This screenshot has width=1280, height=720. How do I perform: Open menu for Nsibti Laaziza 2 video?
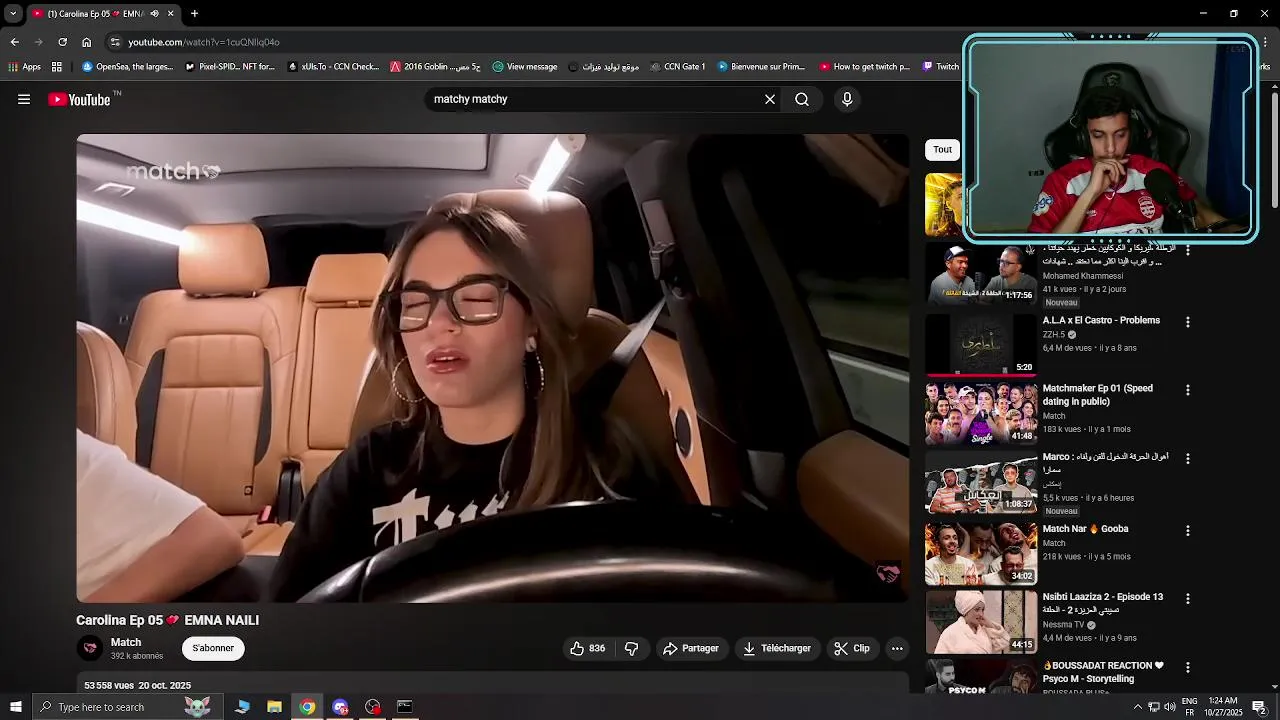tap(1188, 598)
